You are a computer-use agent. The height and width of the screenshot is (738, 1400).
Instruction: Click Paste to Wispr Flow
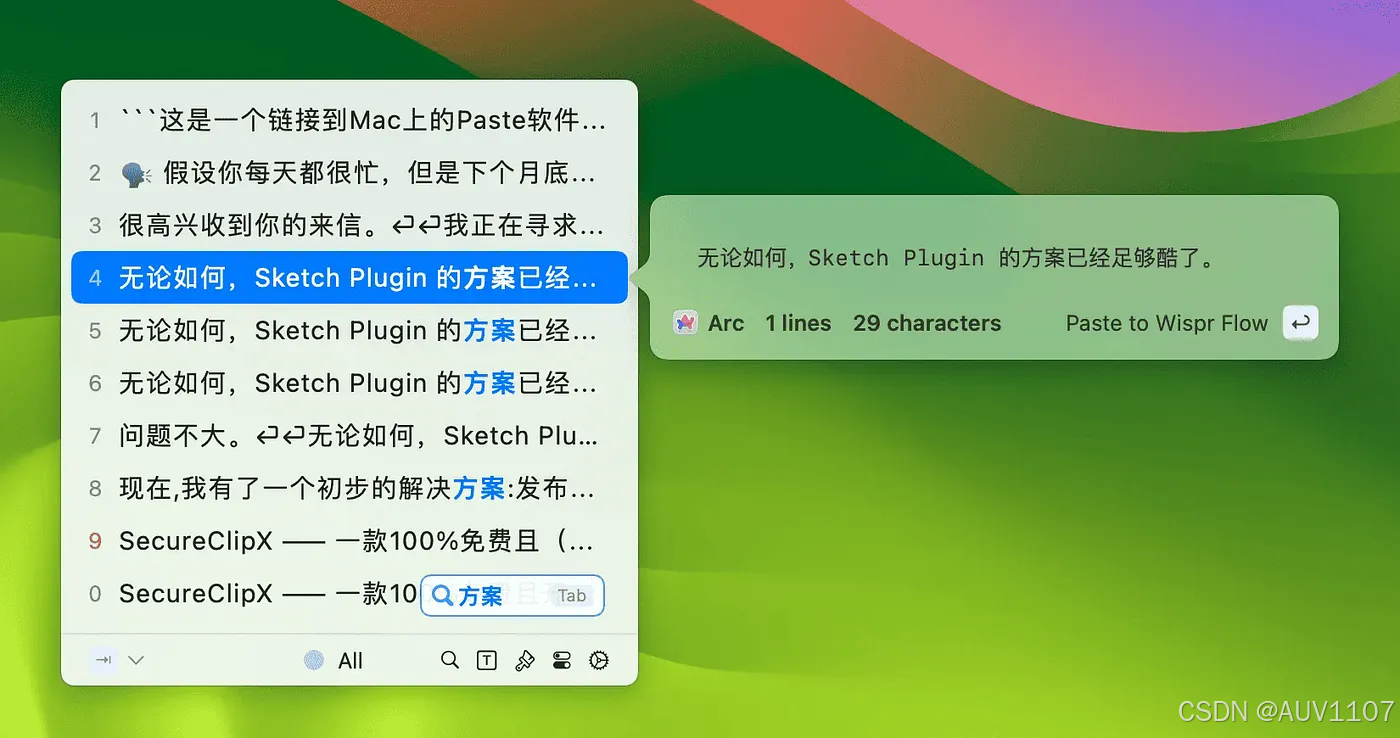1166,323
